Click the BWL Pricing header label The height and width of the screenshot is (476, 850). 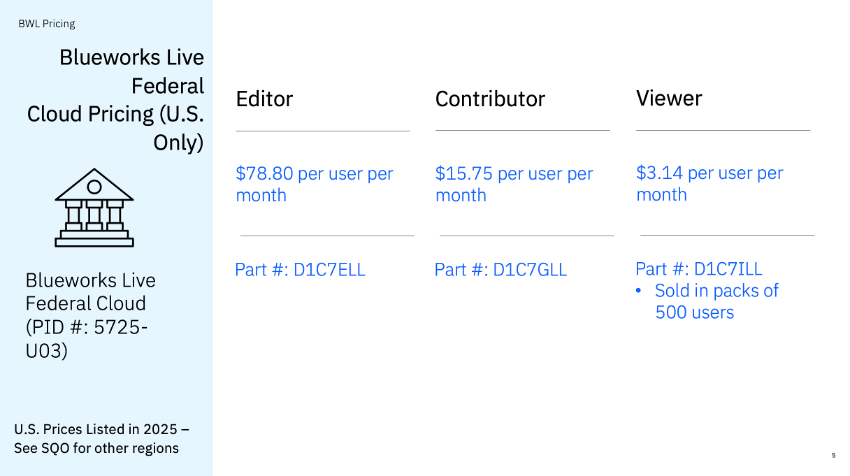(x=47, y=23)
